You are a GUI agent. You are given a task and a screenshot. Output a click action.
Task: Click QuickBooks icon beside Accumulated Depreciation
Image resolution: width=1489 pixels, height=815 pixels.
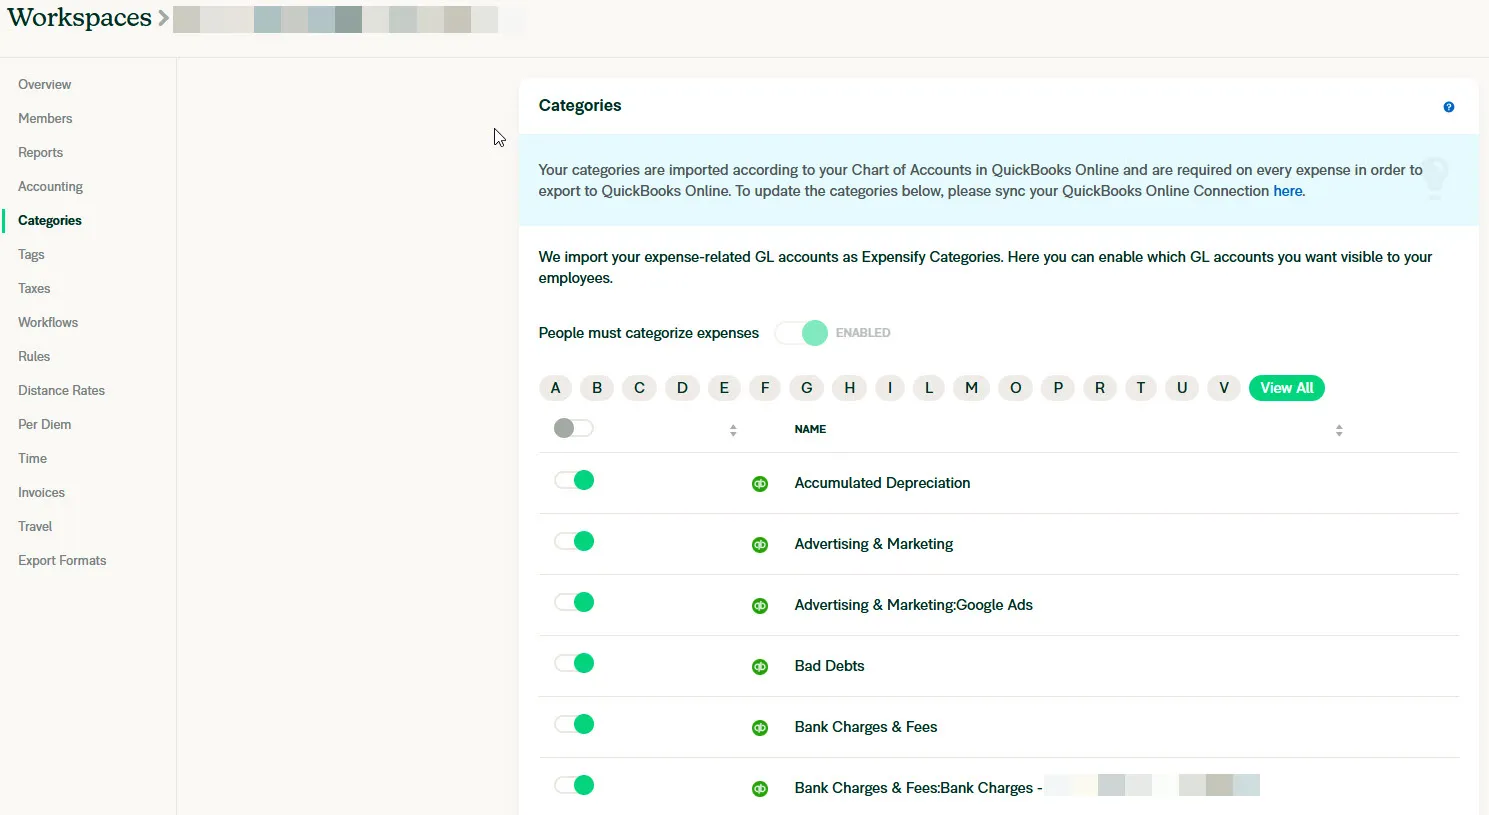coord(760,484)
